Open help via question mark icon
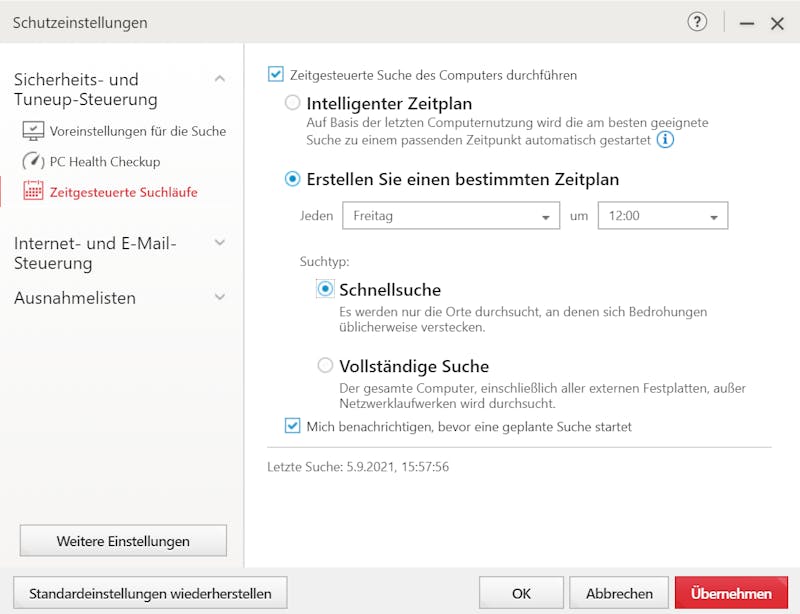The image size is (800, 614). pyautogui.click(x=697, y=22)
